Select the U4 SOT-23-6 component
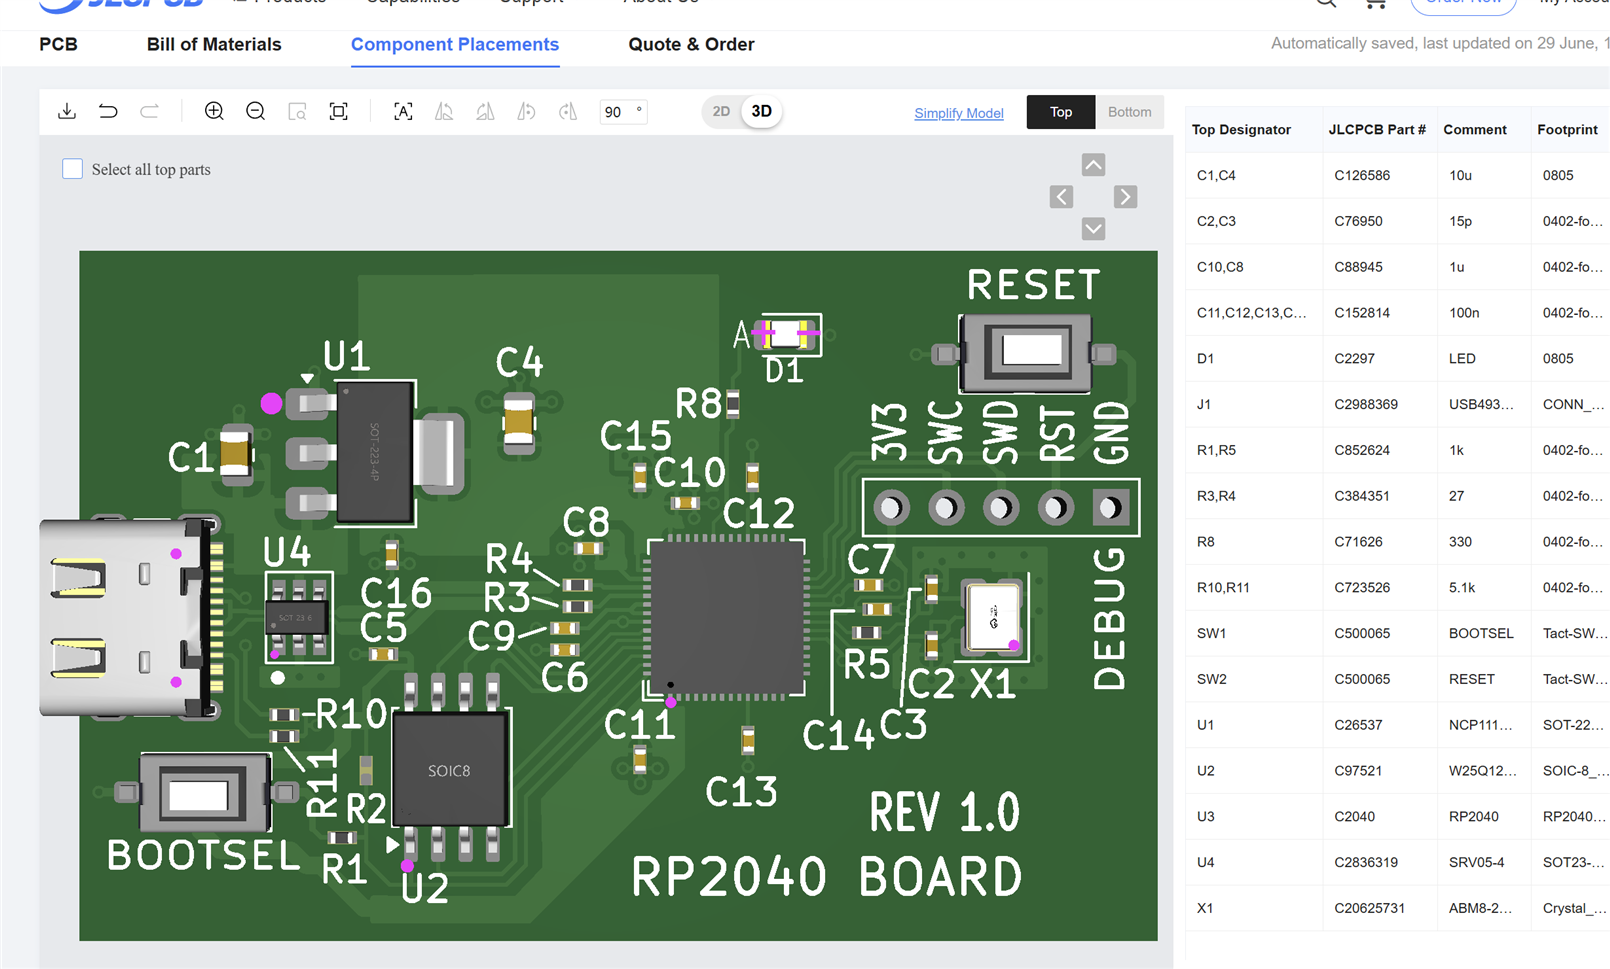 pyautogui.click(x=297, y=617)
